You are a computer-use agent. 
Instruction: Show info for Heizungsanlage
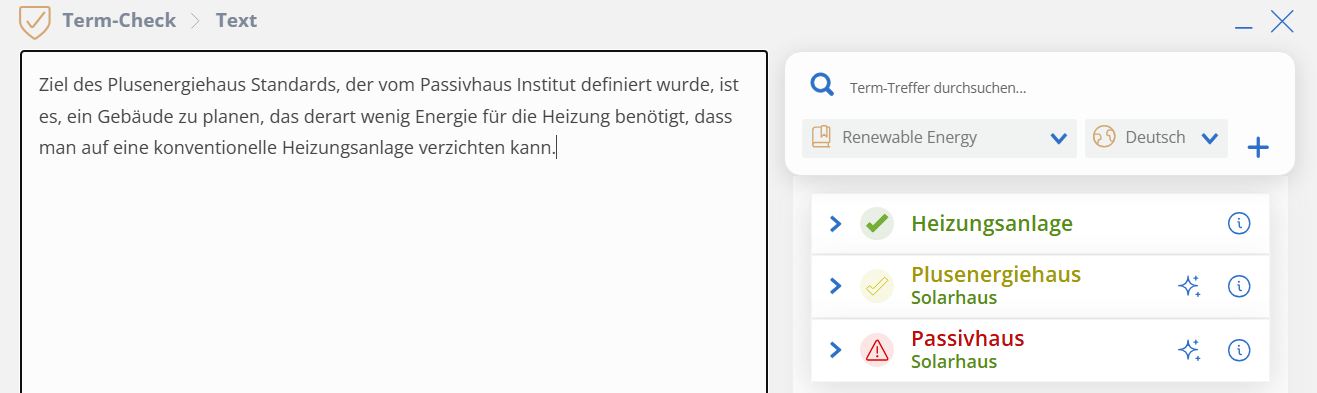tap(1239, 223)
